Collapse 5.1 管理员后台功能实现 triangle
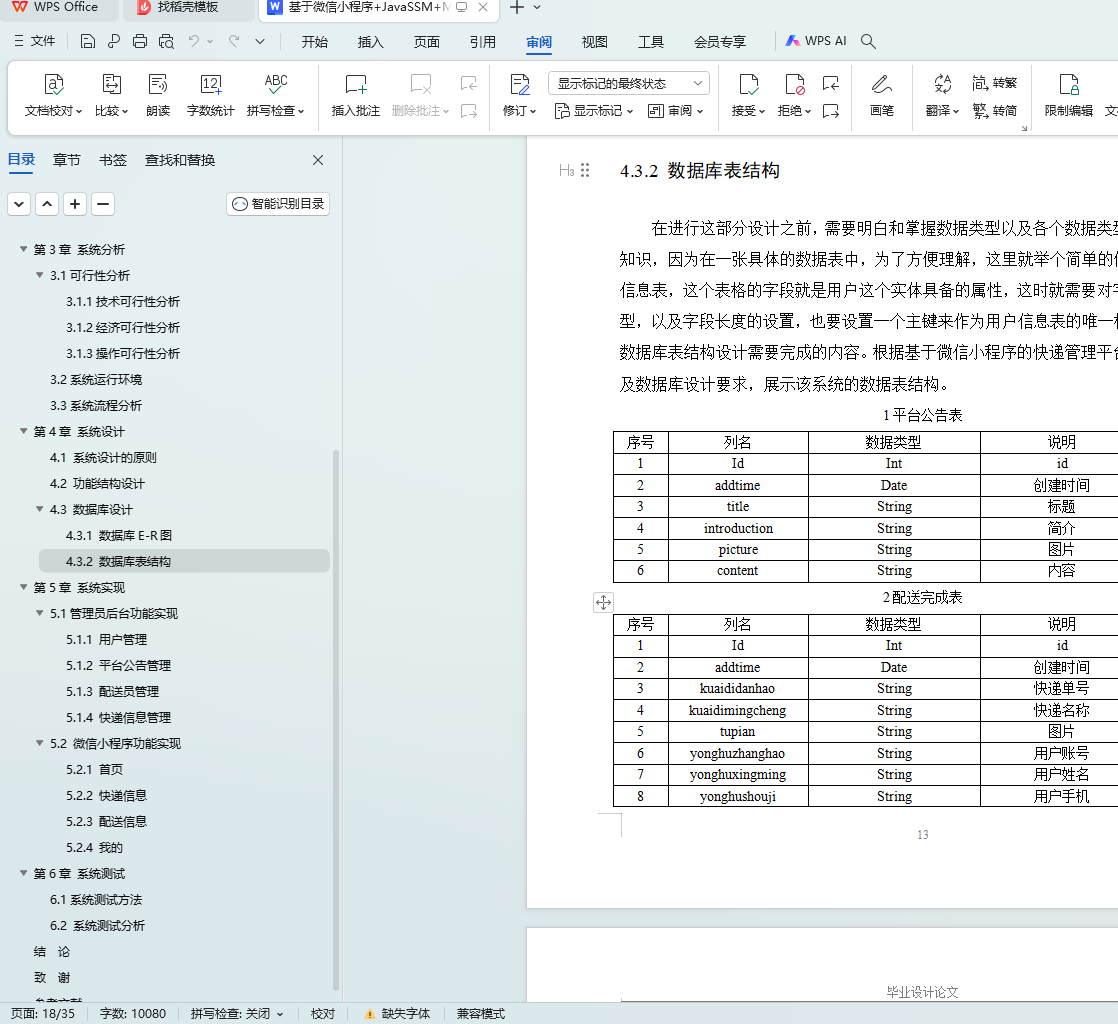This screenshot has height=1024, width=1118. [x=40, y=613]
